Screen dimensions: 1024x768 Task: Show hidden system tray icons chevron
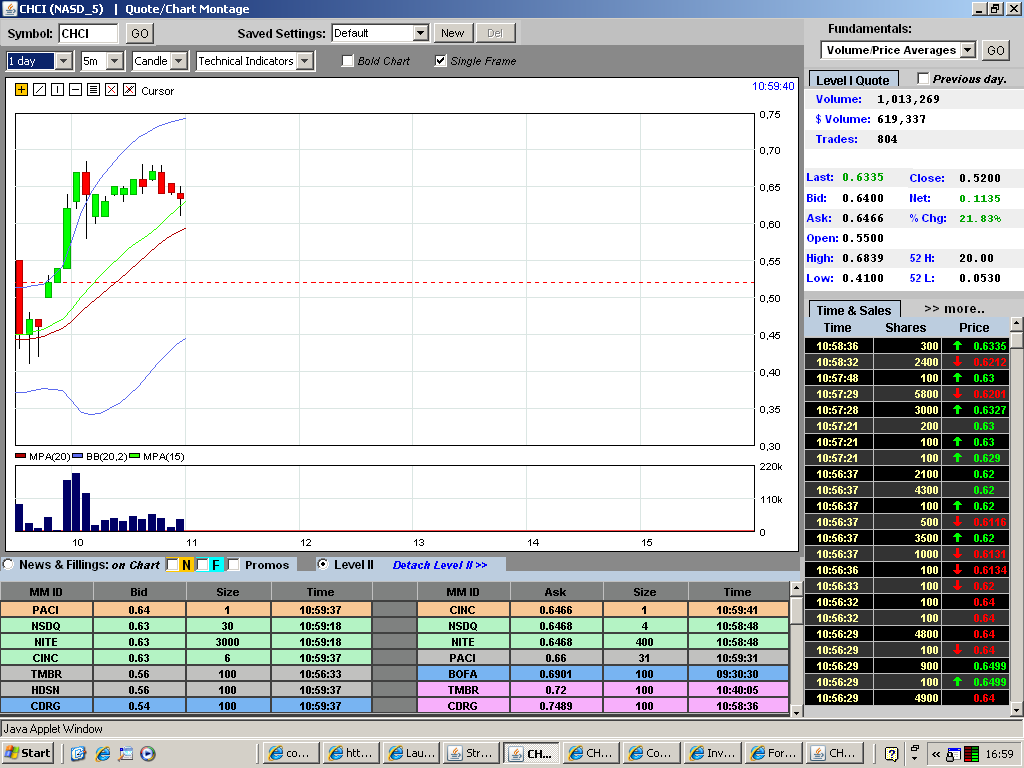tap(935, 754)
